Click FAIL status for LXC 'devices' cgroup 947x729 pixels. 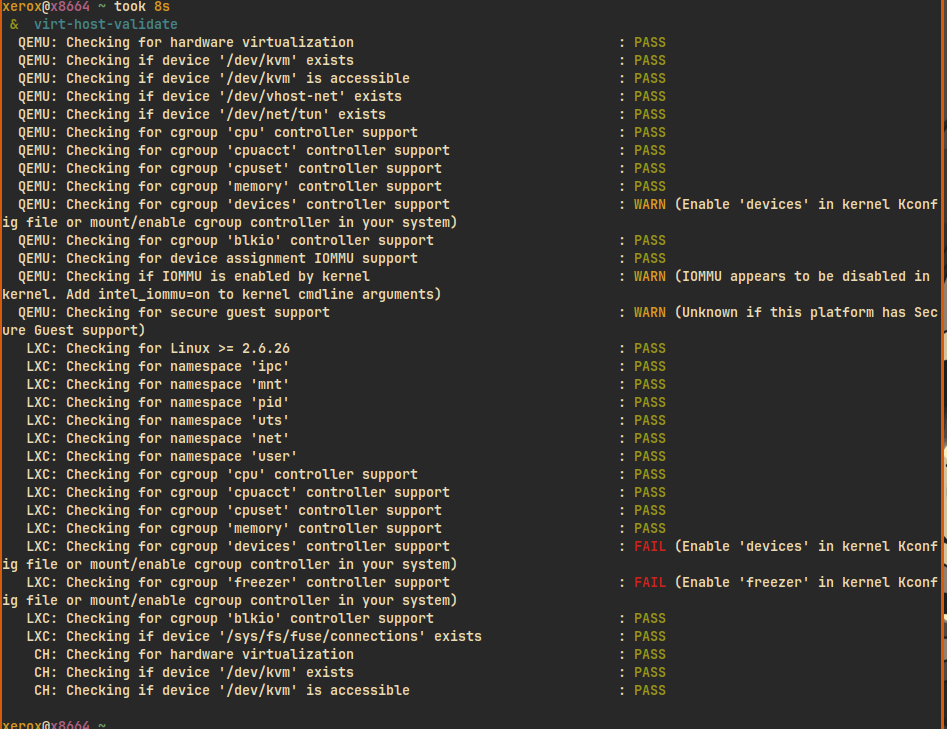tap(649, 546)
